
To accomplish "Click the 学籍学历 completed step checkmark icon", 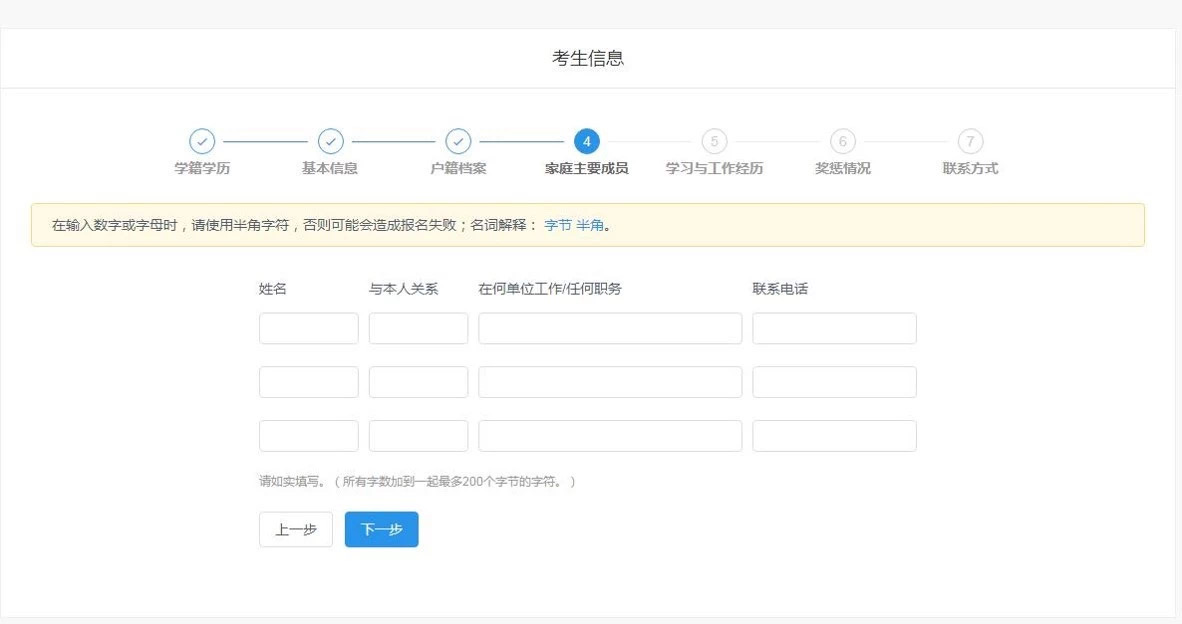I will [x=202, y=142].
